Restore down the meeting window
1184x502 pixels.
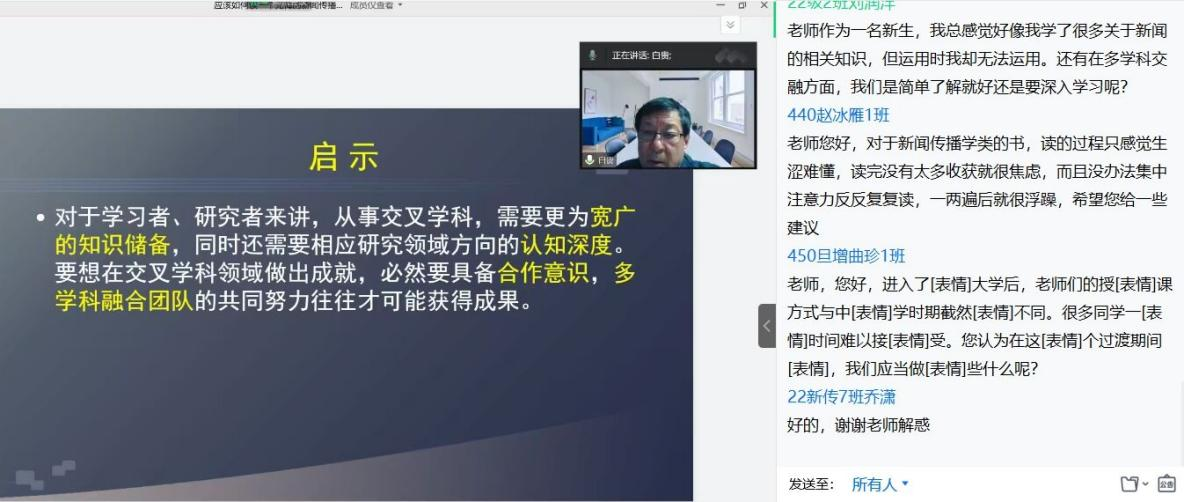point(742,5)
